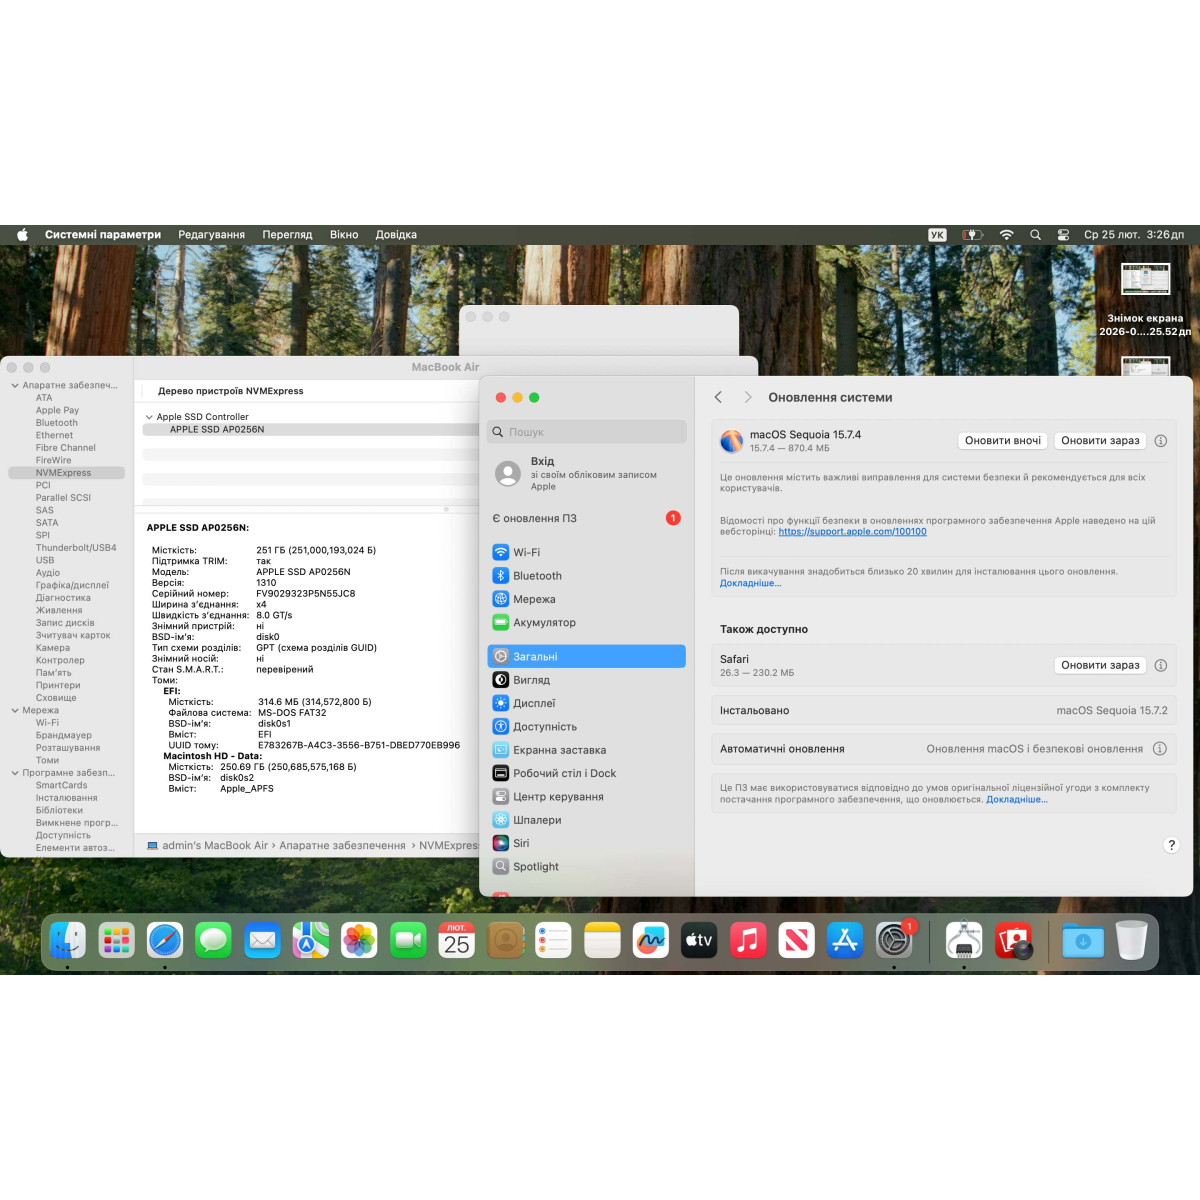This screenshot has height=1200, width=1200.
Task: Click Оновити зараз for macOS Sequoia
Action: coord(1100,441)
